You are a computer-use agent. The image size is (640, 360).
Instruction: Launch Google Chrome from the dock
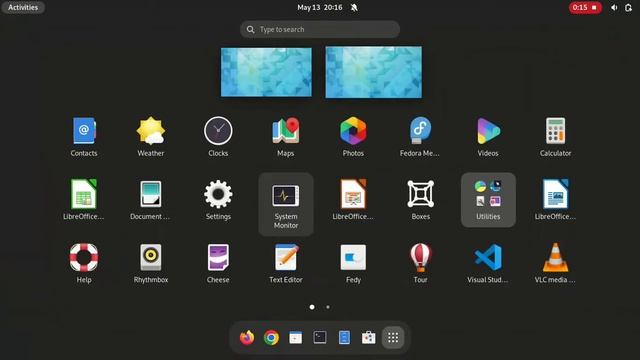coord(271,338)
